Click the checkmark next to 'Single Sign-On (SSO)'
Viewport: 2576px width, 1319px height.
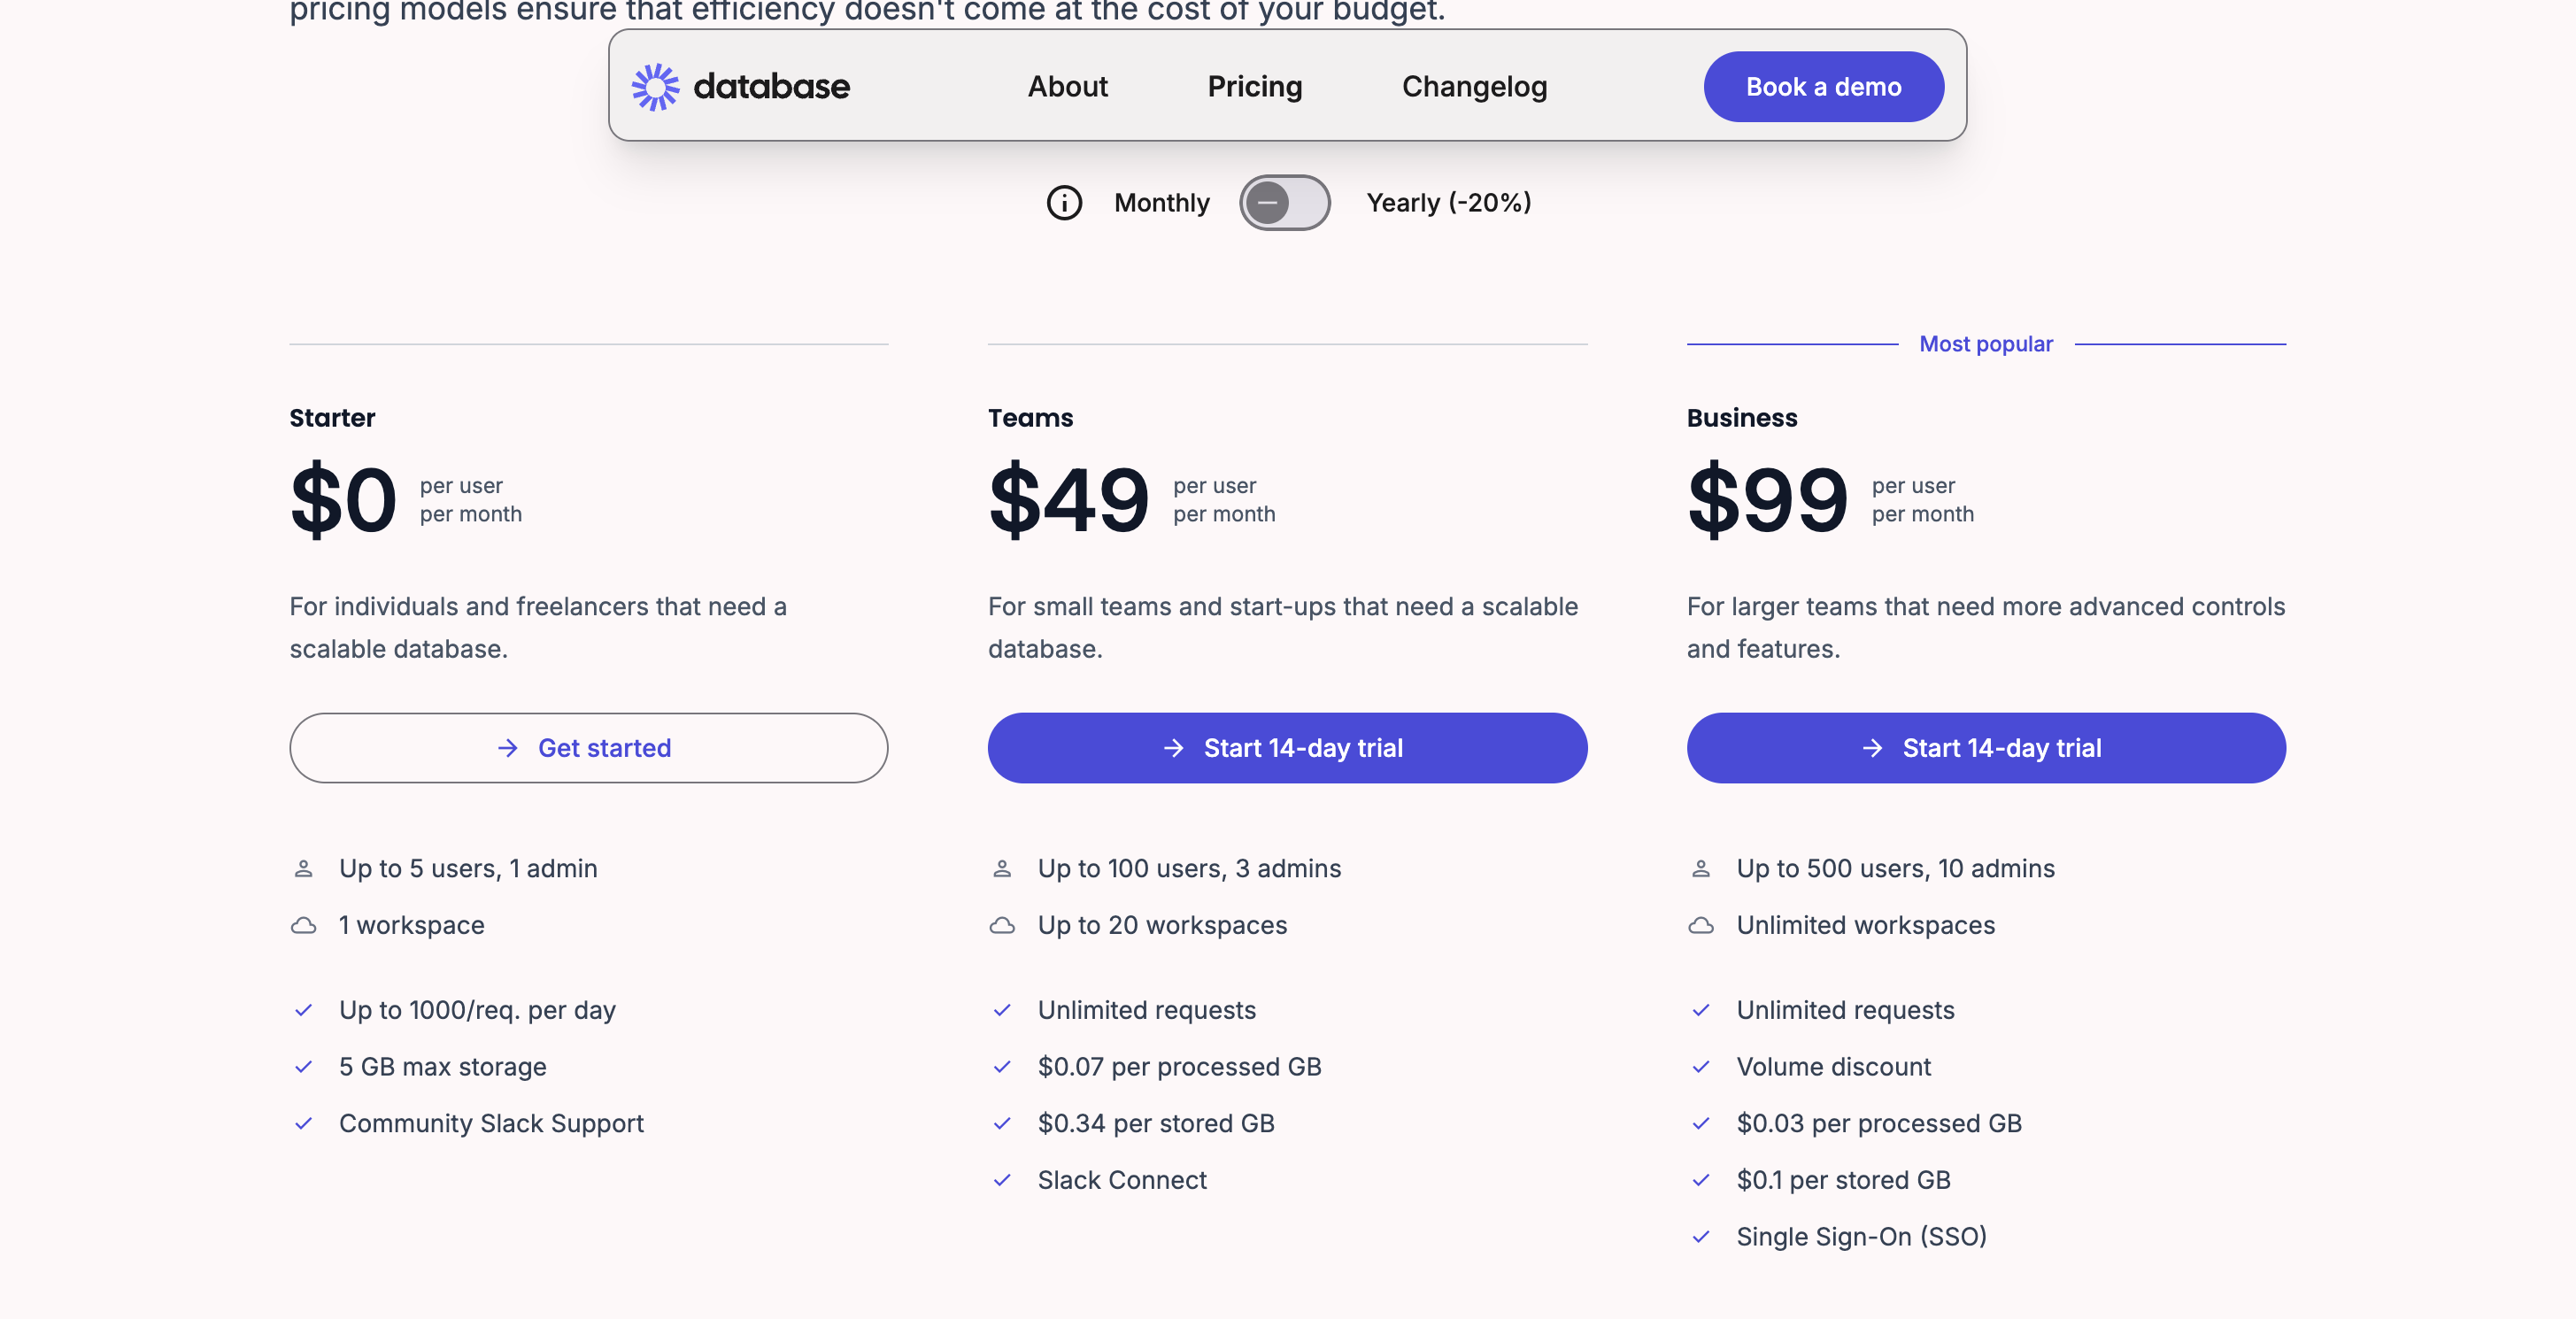click(x=1701, y=1237)
